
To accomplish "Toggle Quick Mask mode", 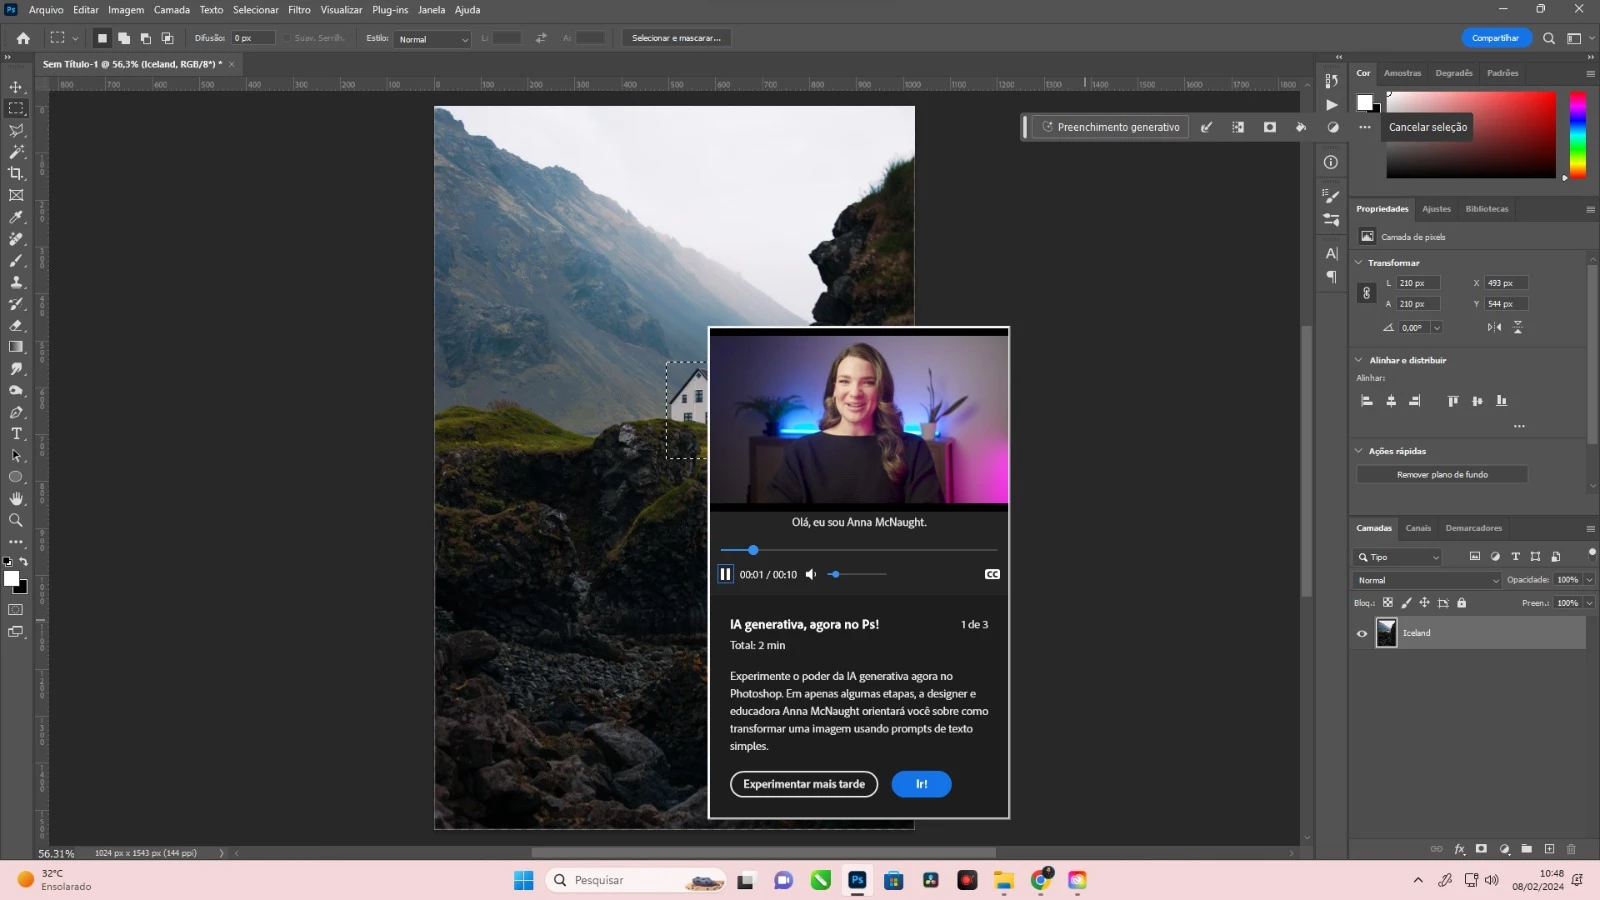I will click(16, 610).
